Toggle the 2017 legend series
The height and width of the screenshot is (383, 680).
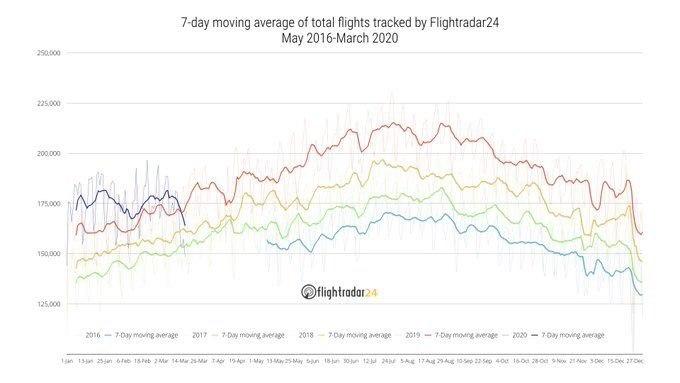click(199, 335)
